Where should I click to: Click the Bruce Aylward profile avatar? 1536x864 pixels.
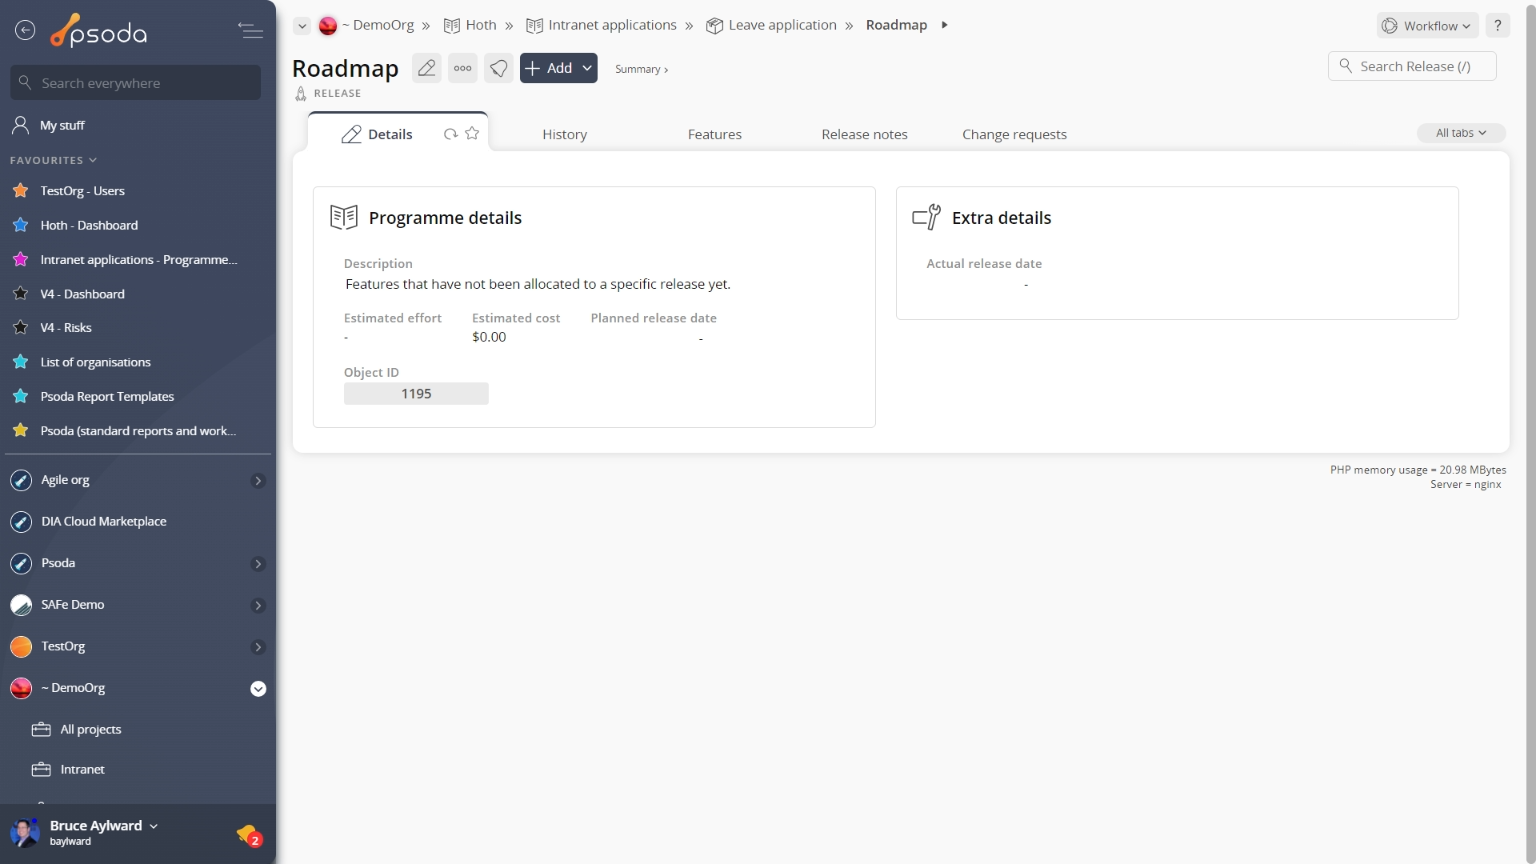[25, 832]
